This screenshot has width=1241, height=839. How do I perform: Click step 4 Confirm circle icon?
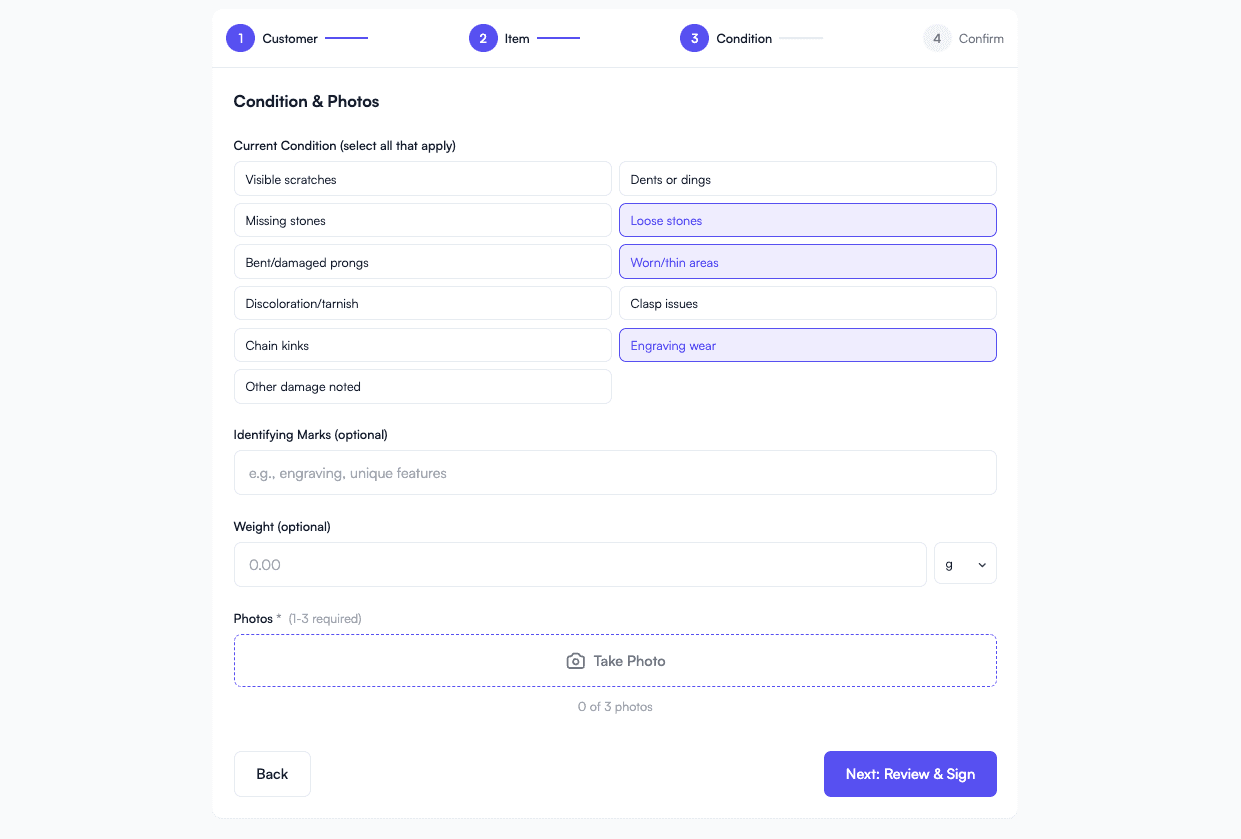click(937, 39)
